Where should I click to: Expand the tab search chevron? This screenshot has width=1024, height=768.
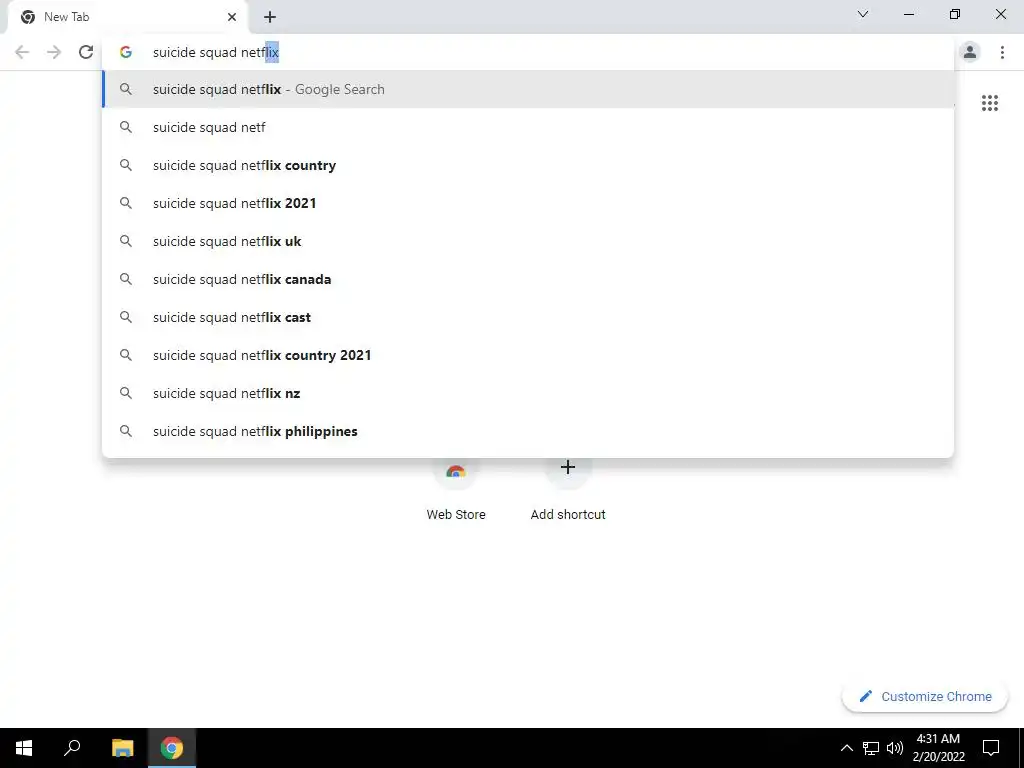tap(863, 14)
